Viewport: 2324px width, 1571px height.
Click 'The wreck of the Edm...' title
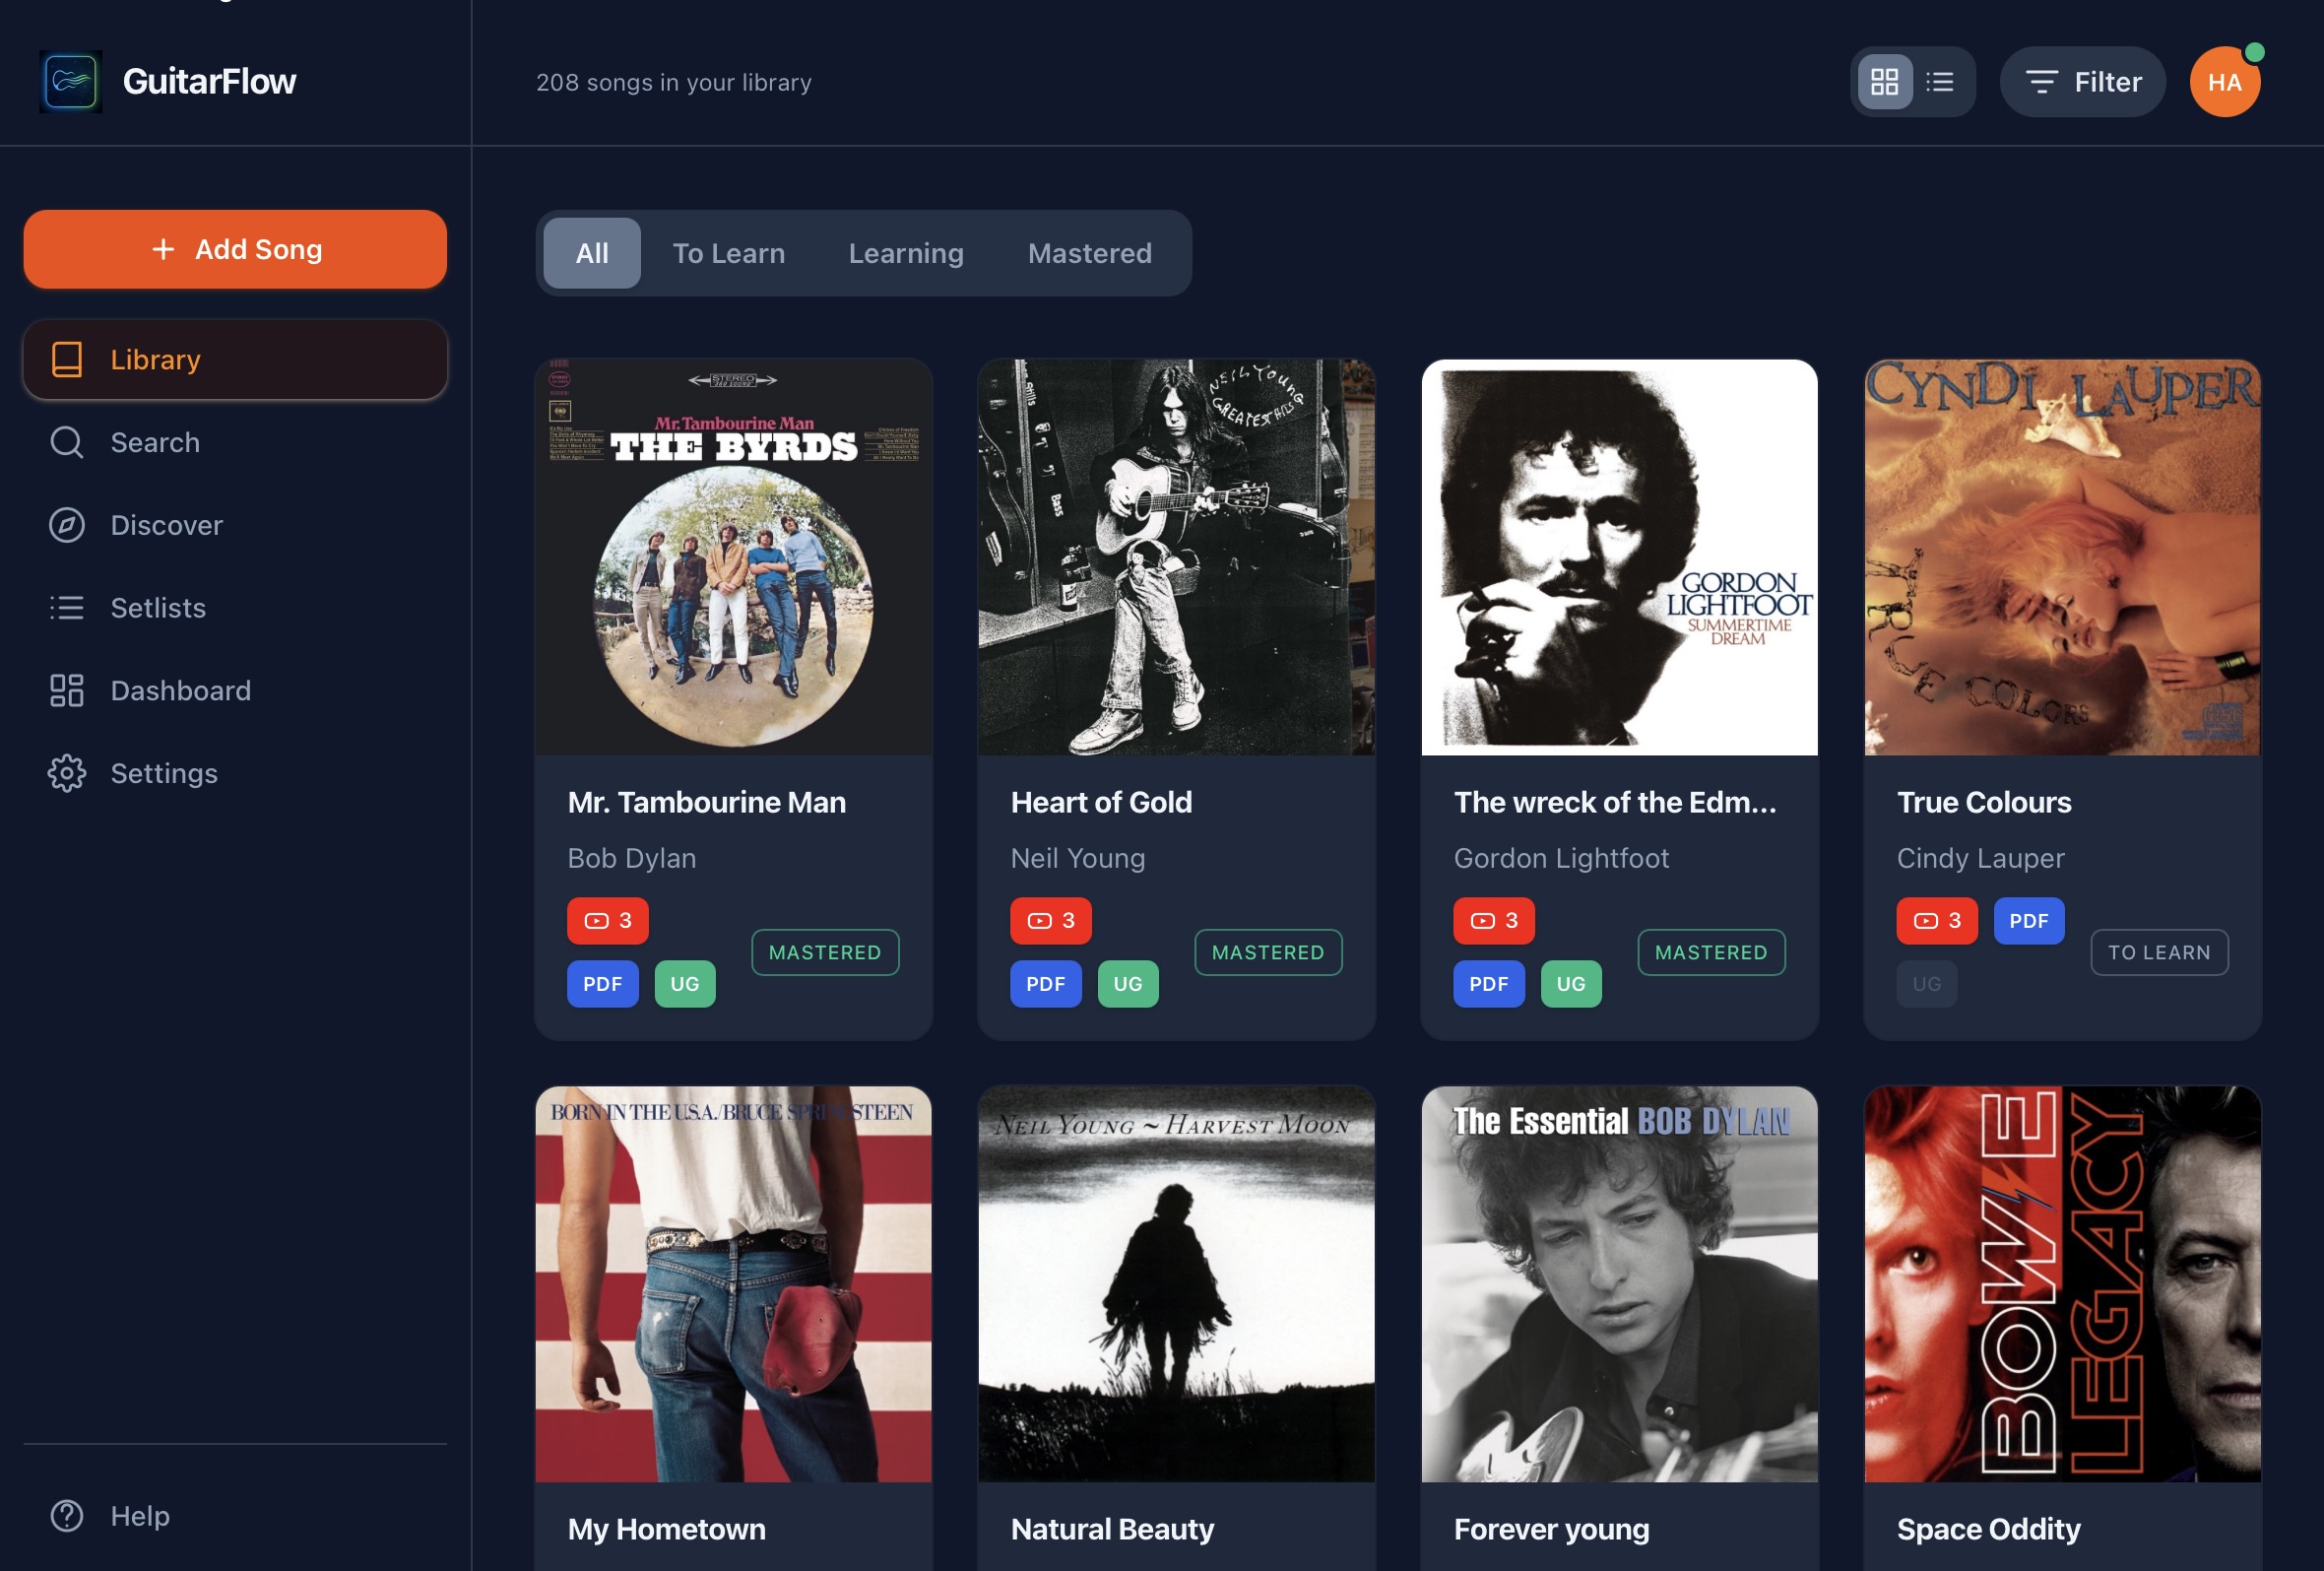[1615, 802]
